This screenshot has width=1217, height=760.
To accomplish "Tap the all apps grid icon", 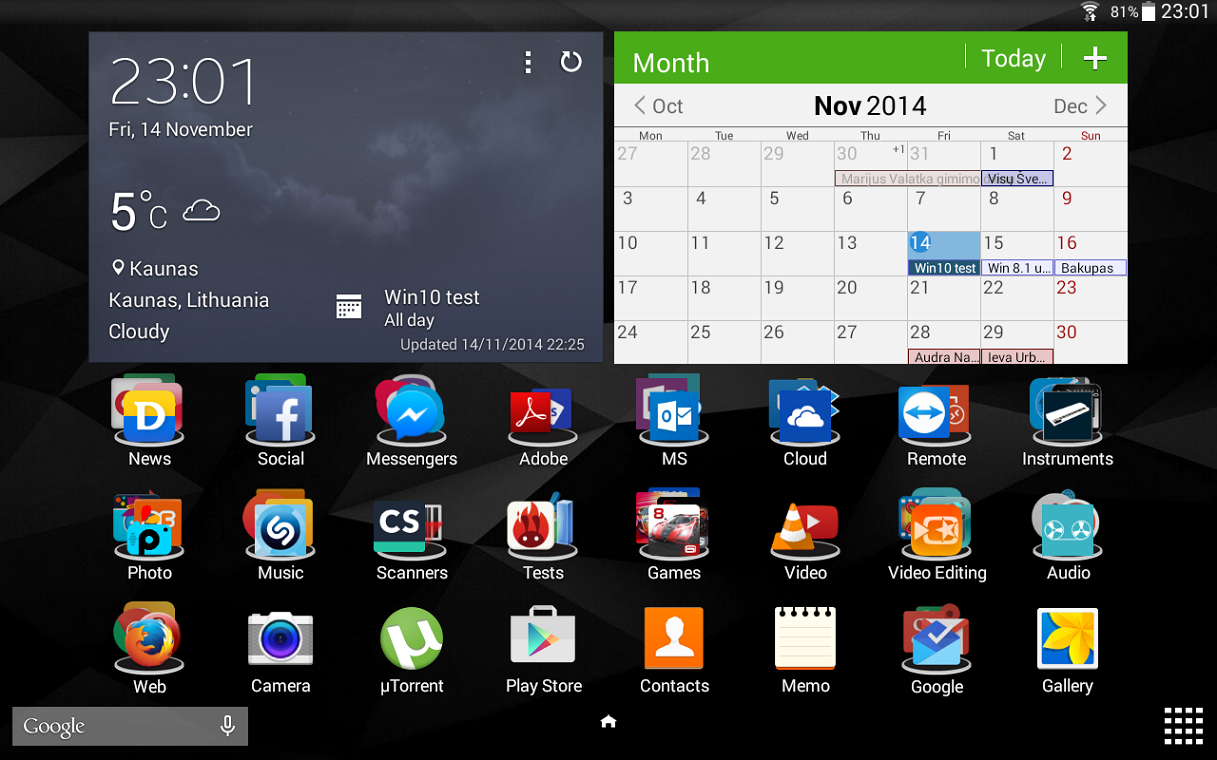I will point(1182,725).
